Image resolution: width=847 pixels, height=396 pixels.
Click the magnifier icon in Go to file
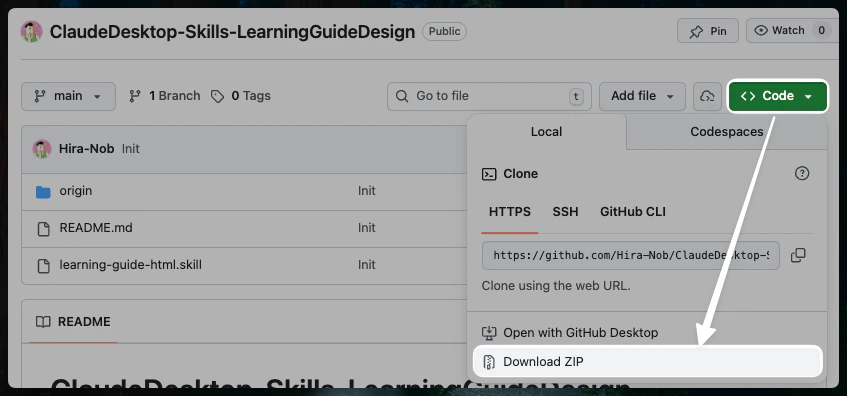pyautogui.click(x=402, y=96)
